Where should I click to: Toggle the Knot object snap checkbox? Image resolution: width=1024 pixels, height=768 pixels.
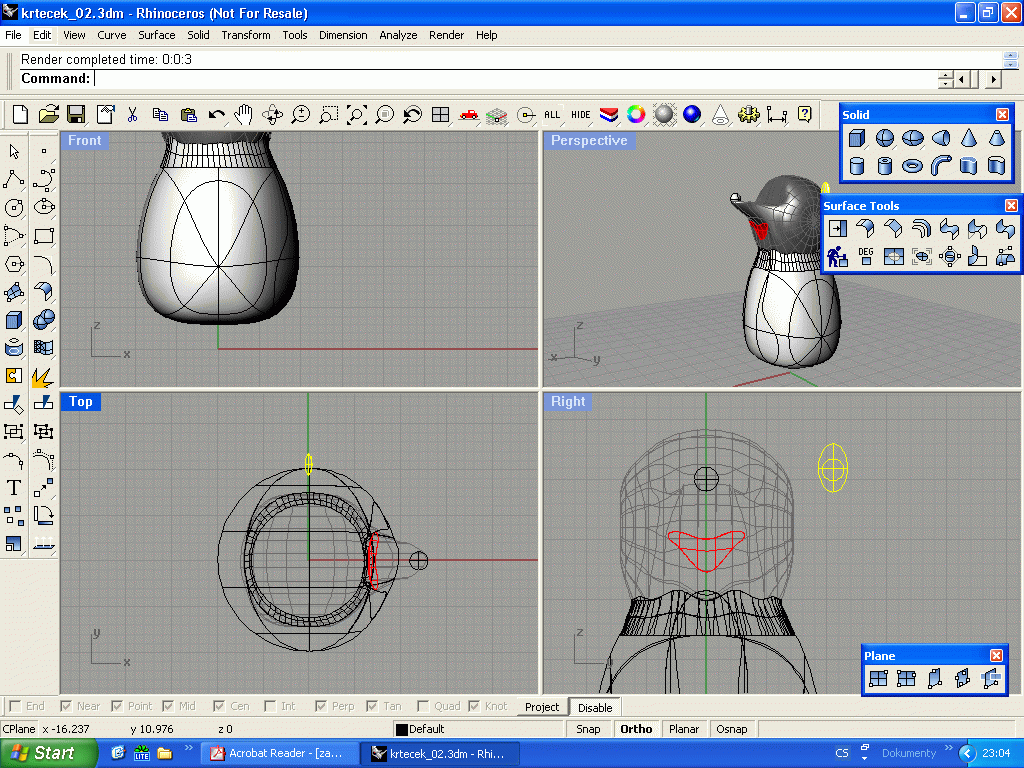474,706
